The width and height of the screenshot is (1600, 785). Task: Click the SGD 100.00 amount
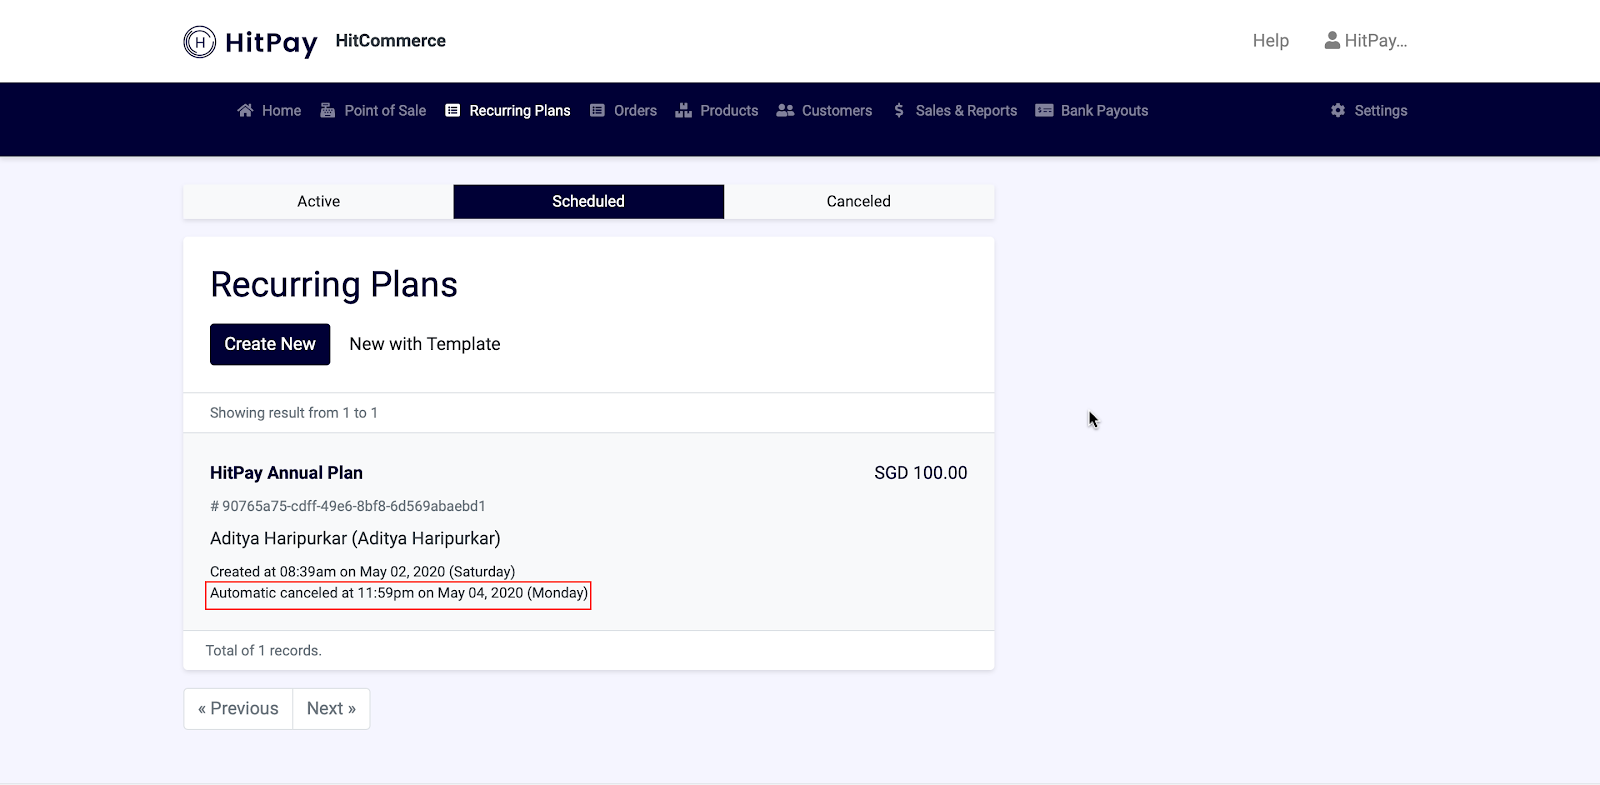[921, 473]
